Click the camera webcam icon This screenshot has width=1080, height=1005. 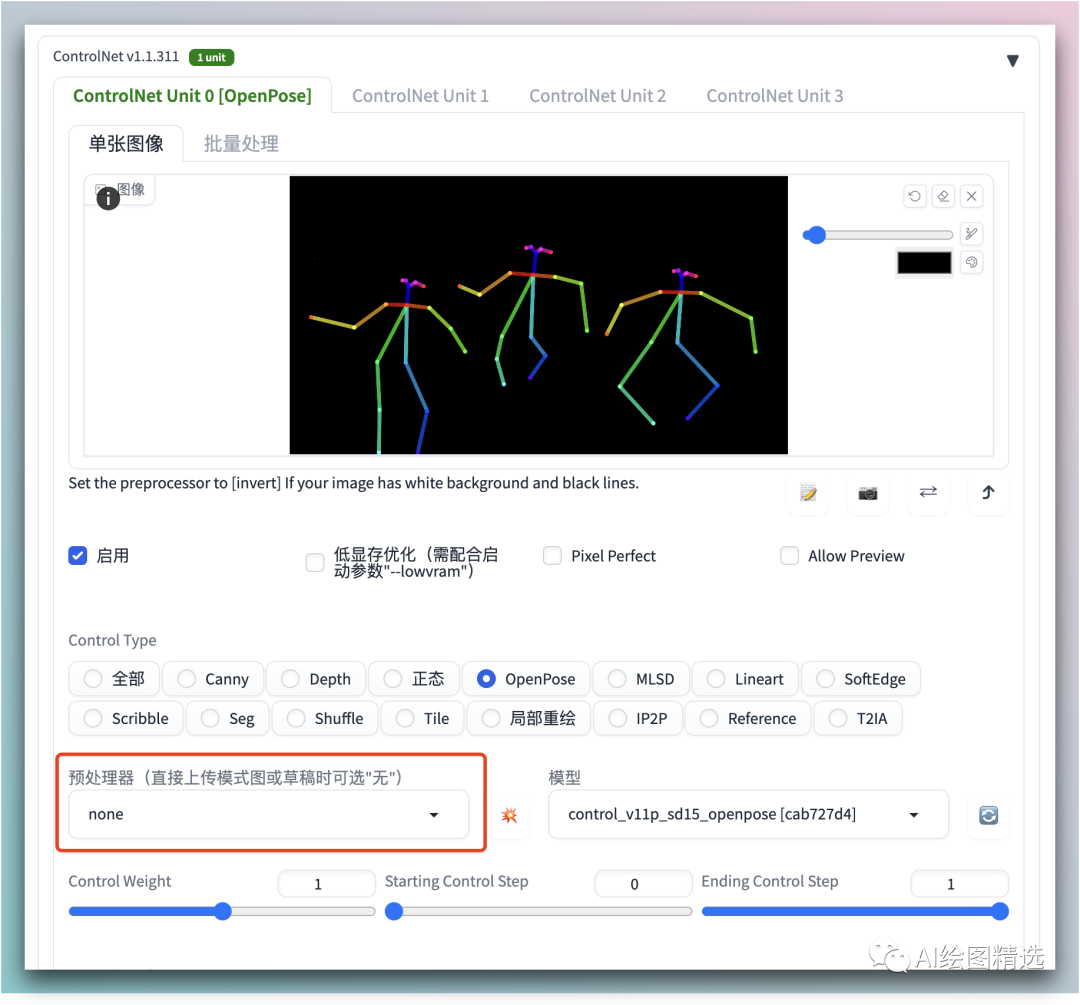pos(868,493)
